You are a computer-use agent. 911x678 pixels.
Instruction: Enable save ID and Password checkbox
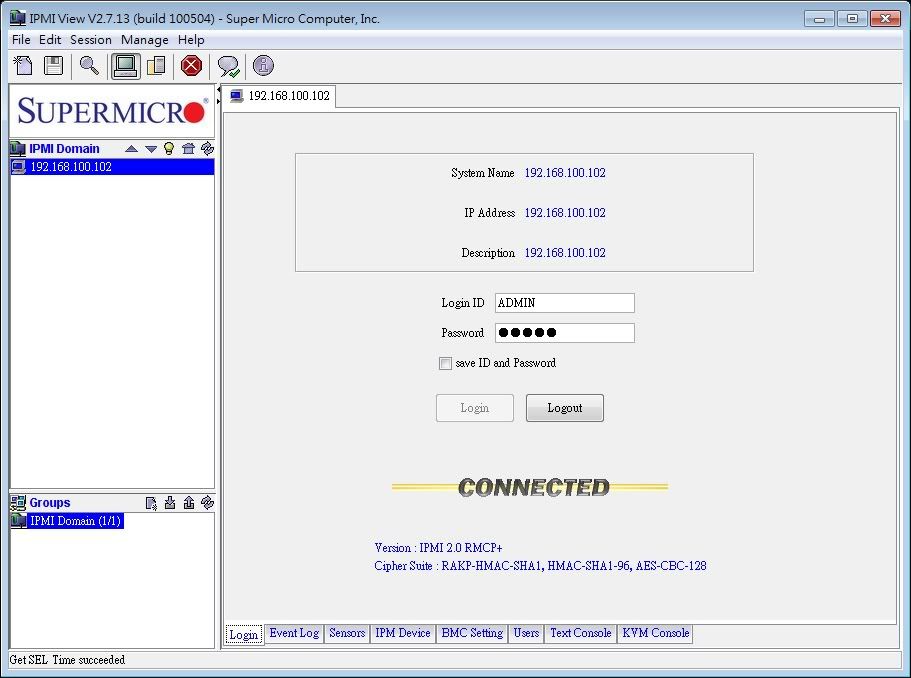[x=446, y=364]
